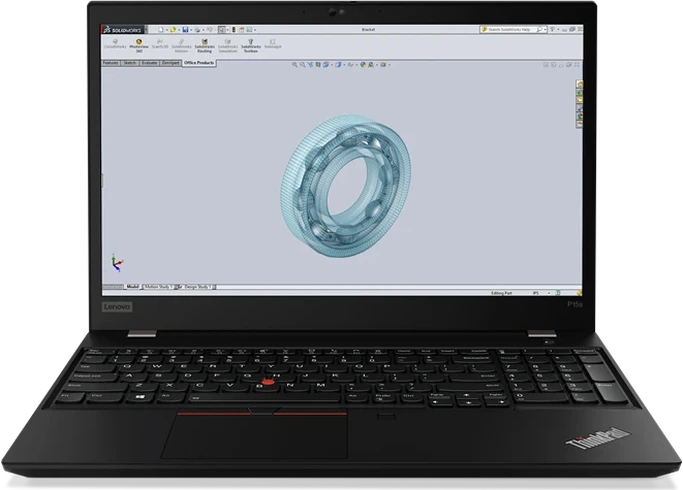Click the SolidWorks Motion add-in icon

(x=181, y=47)
